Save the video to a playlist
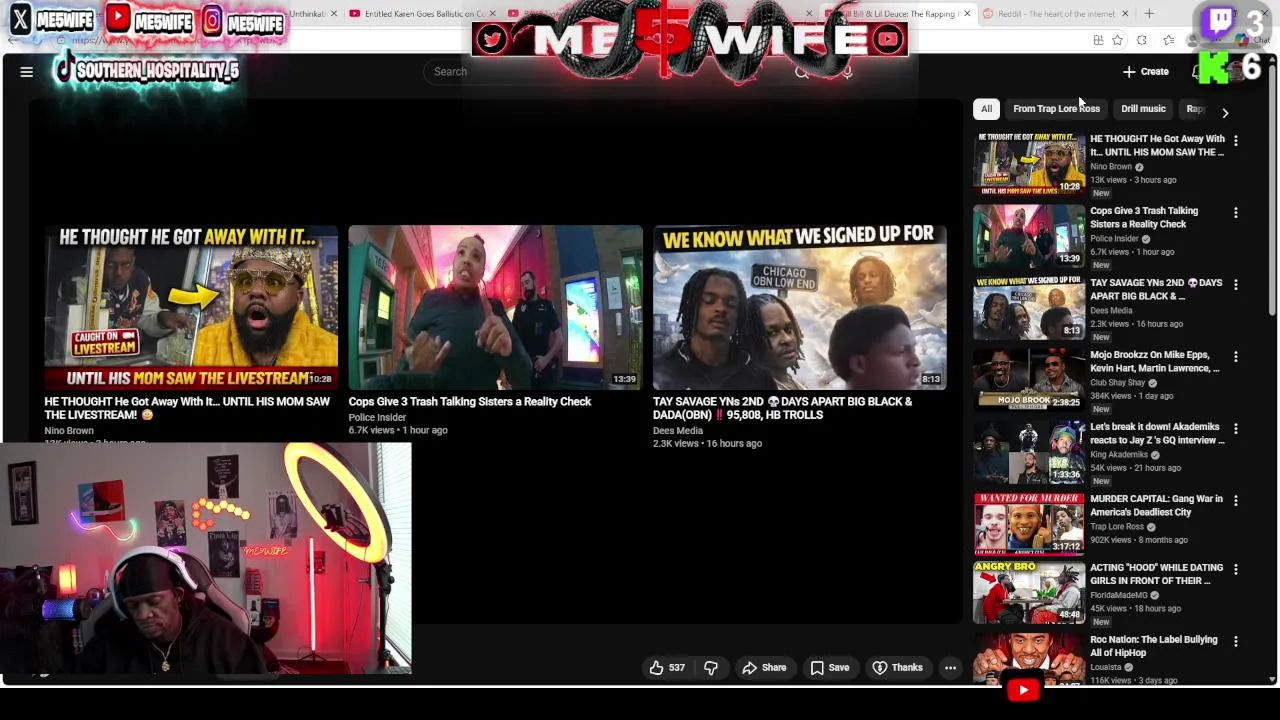Screen dimensions: 1280x720 coord(829,668)
